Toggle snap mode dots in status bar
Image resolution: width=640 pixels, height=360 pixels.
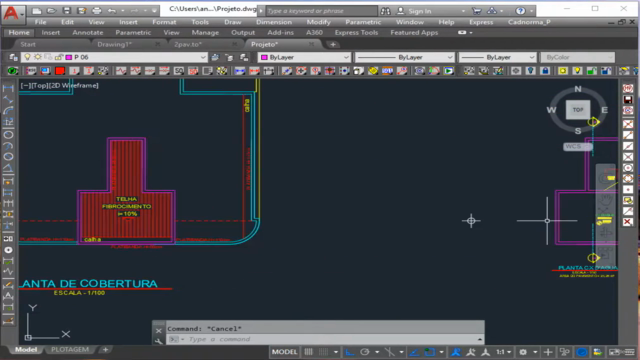point(323,352)
